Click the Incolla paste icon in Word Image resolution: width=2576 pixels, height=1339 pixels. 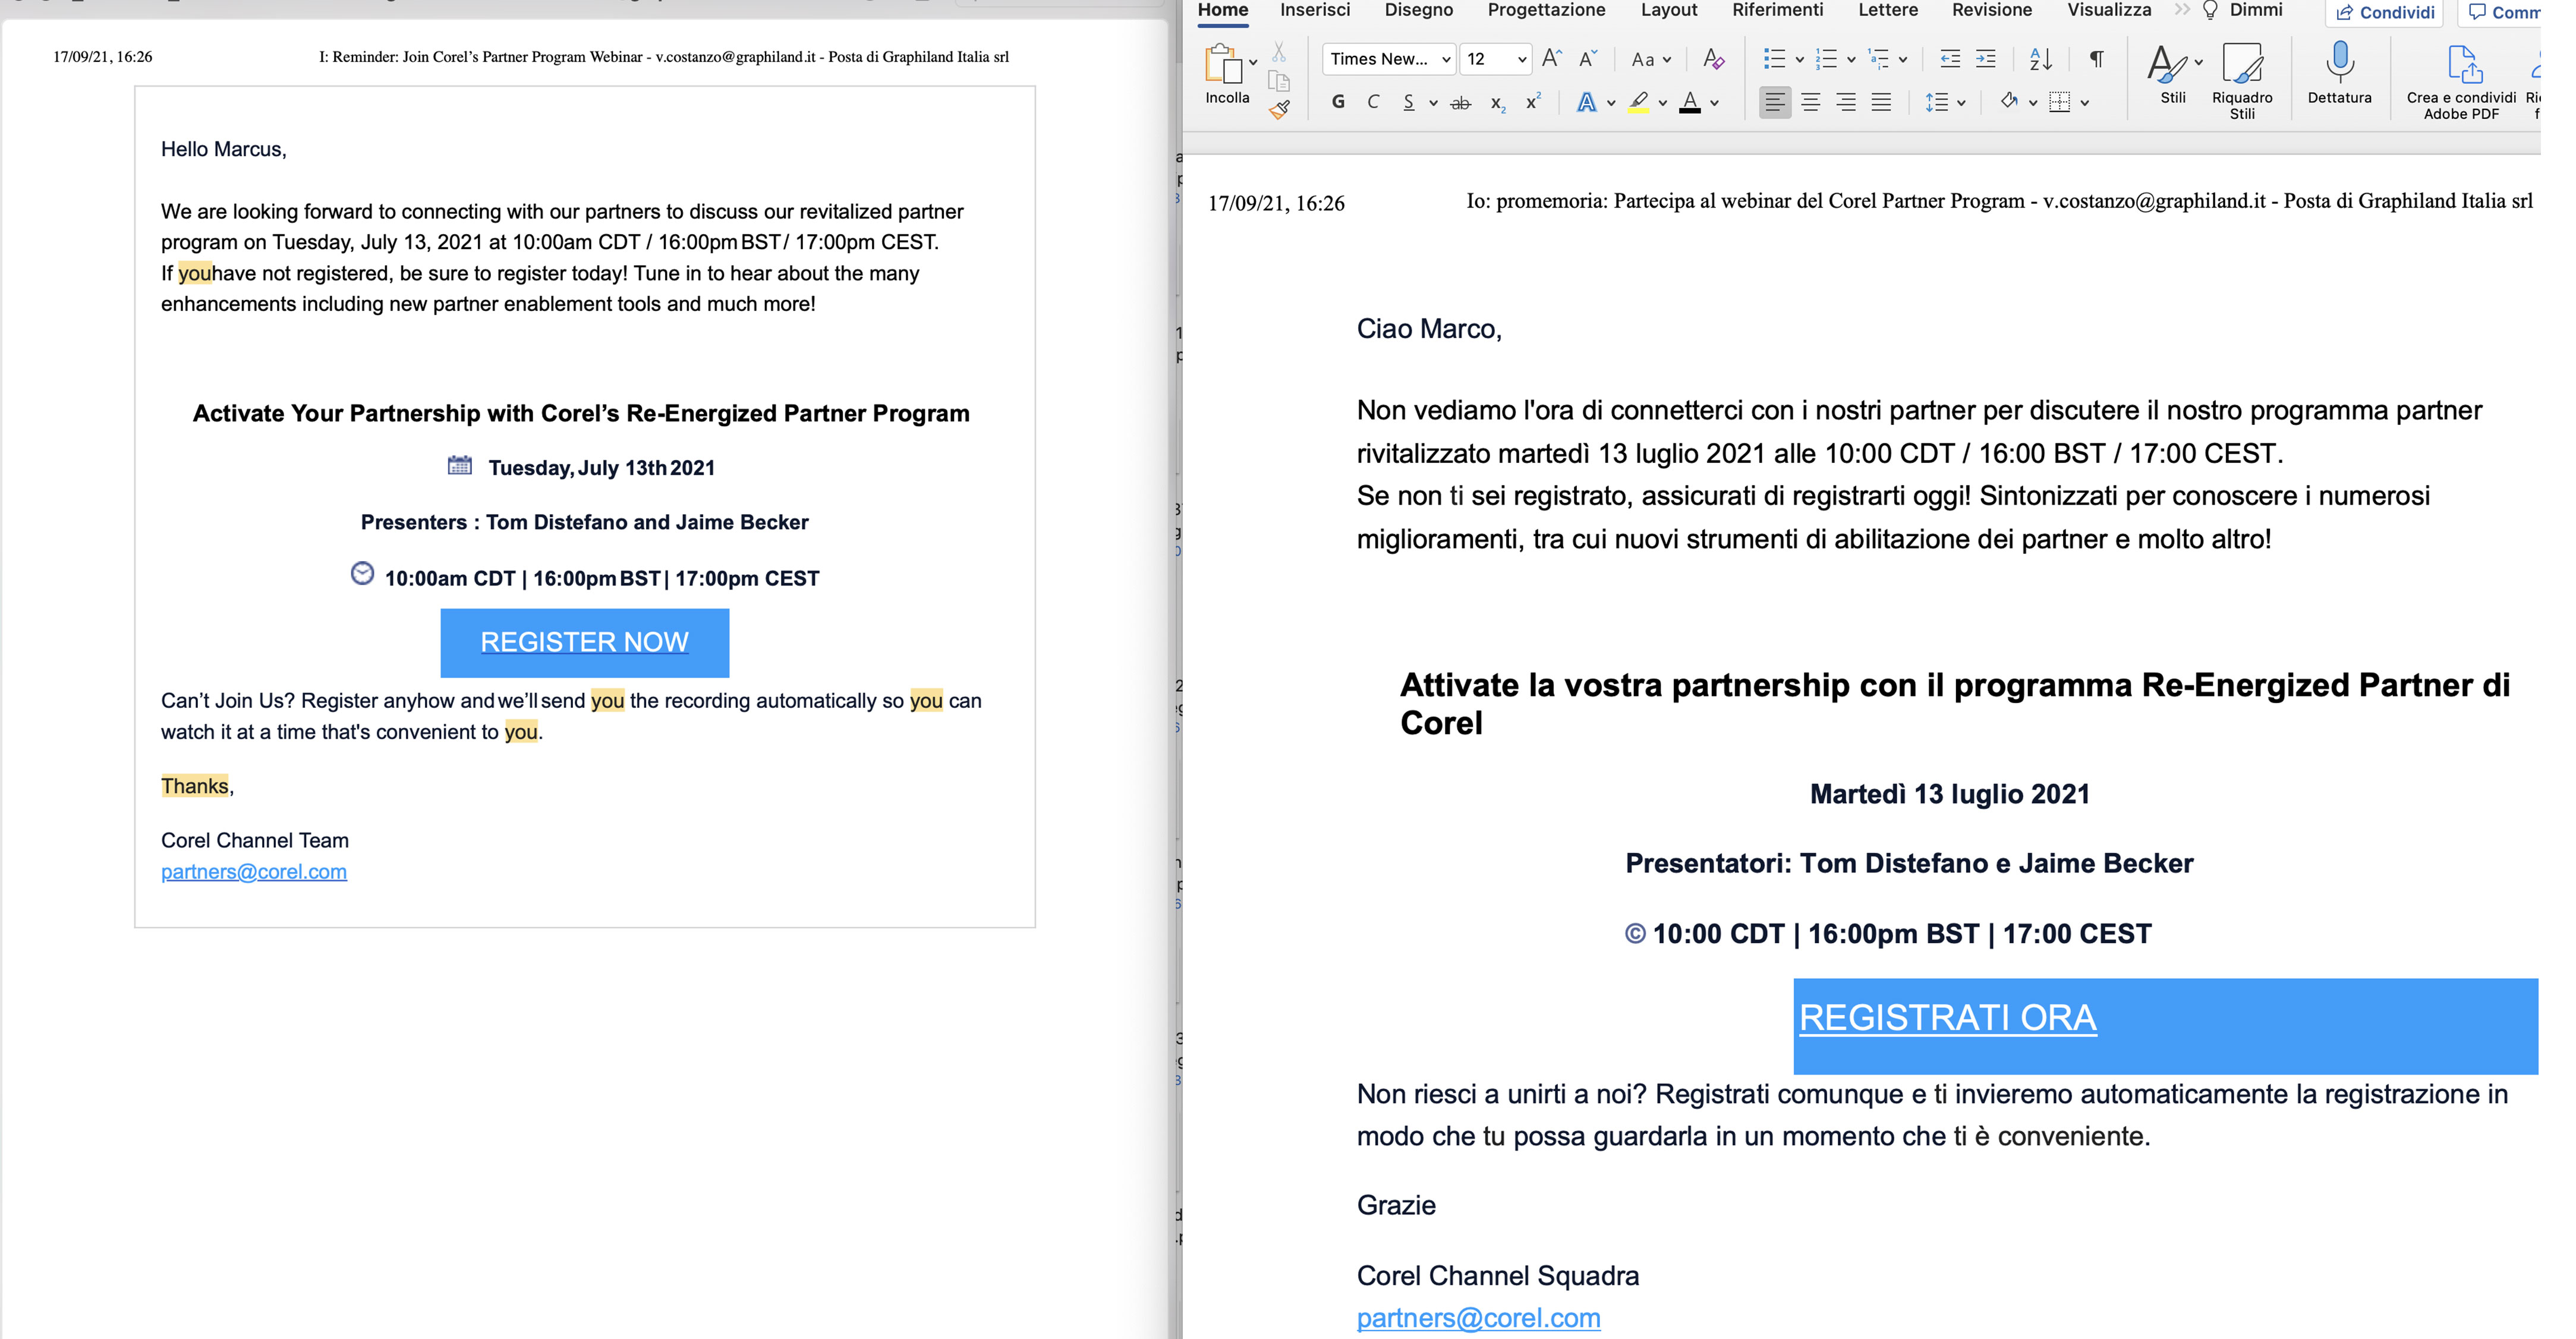tap(1222, 64)
